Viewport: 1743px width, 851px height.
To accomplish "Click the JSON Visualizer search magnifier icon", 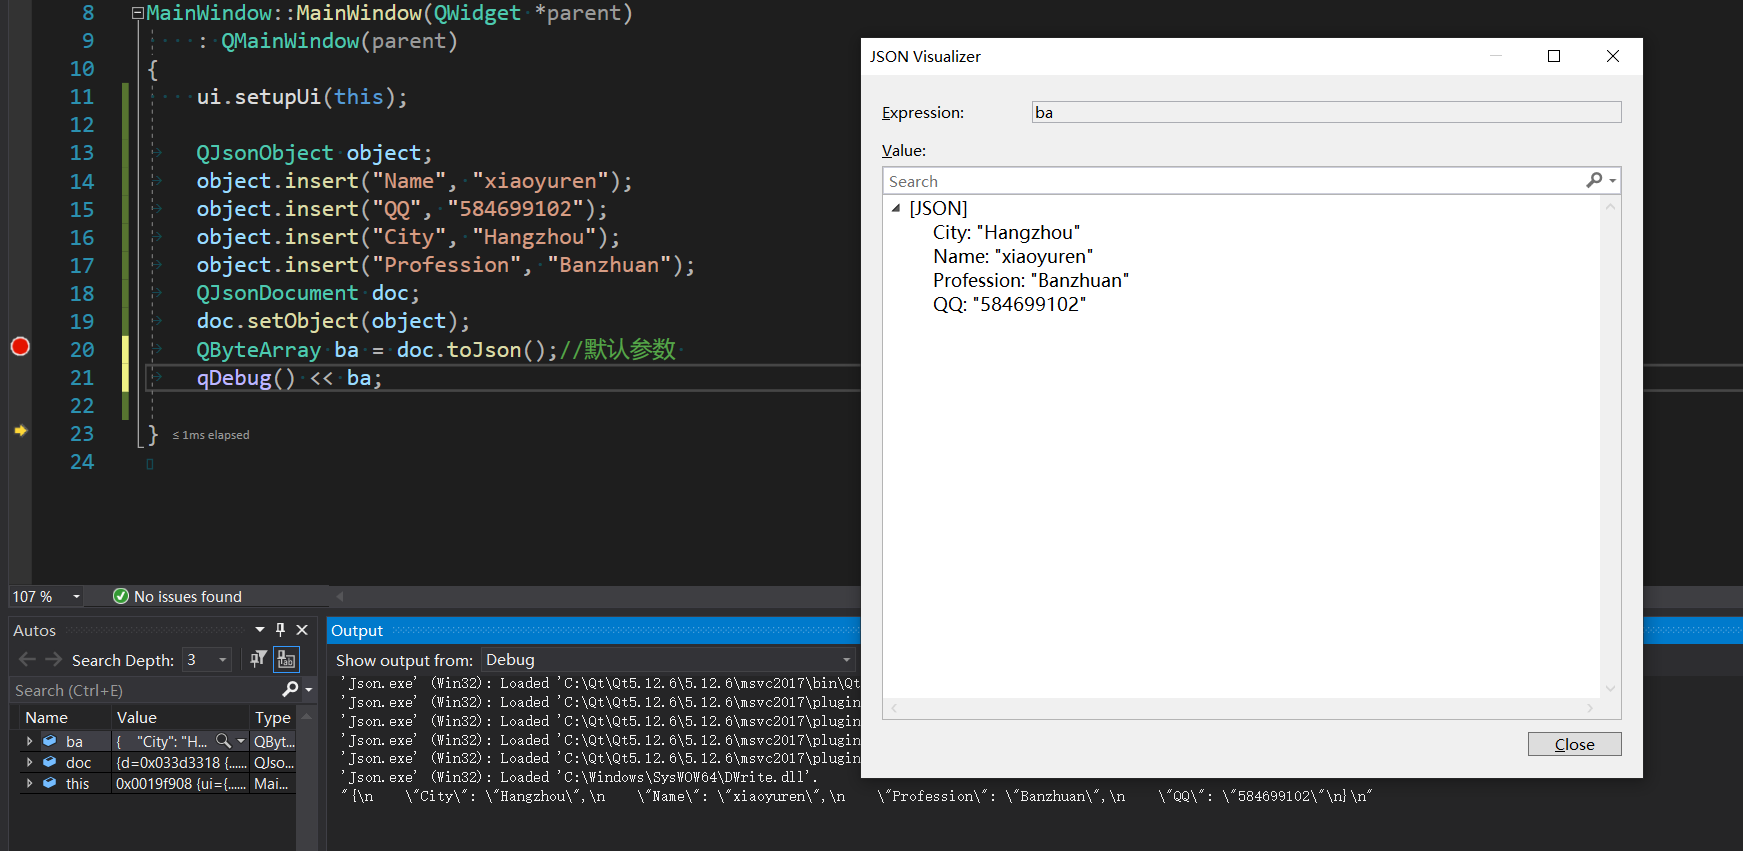I will pyautogui.click(x=1594, y=180).
